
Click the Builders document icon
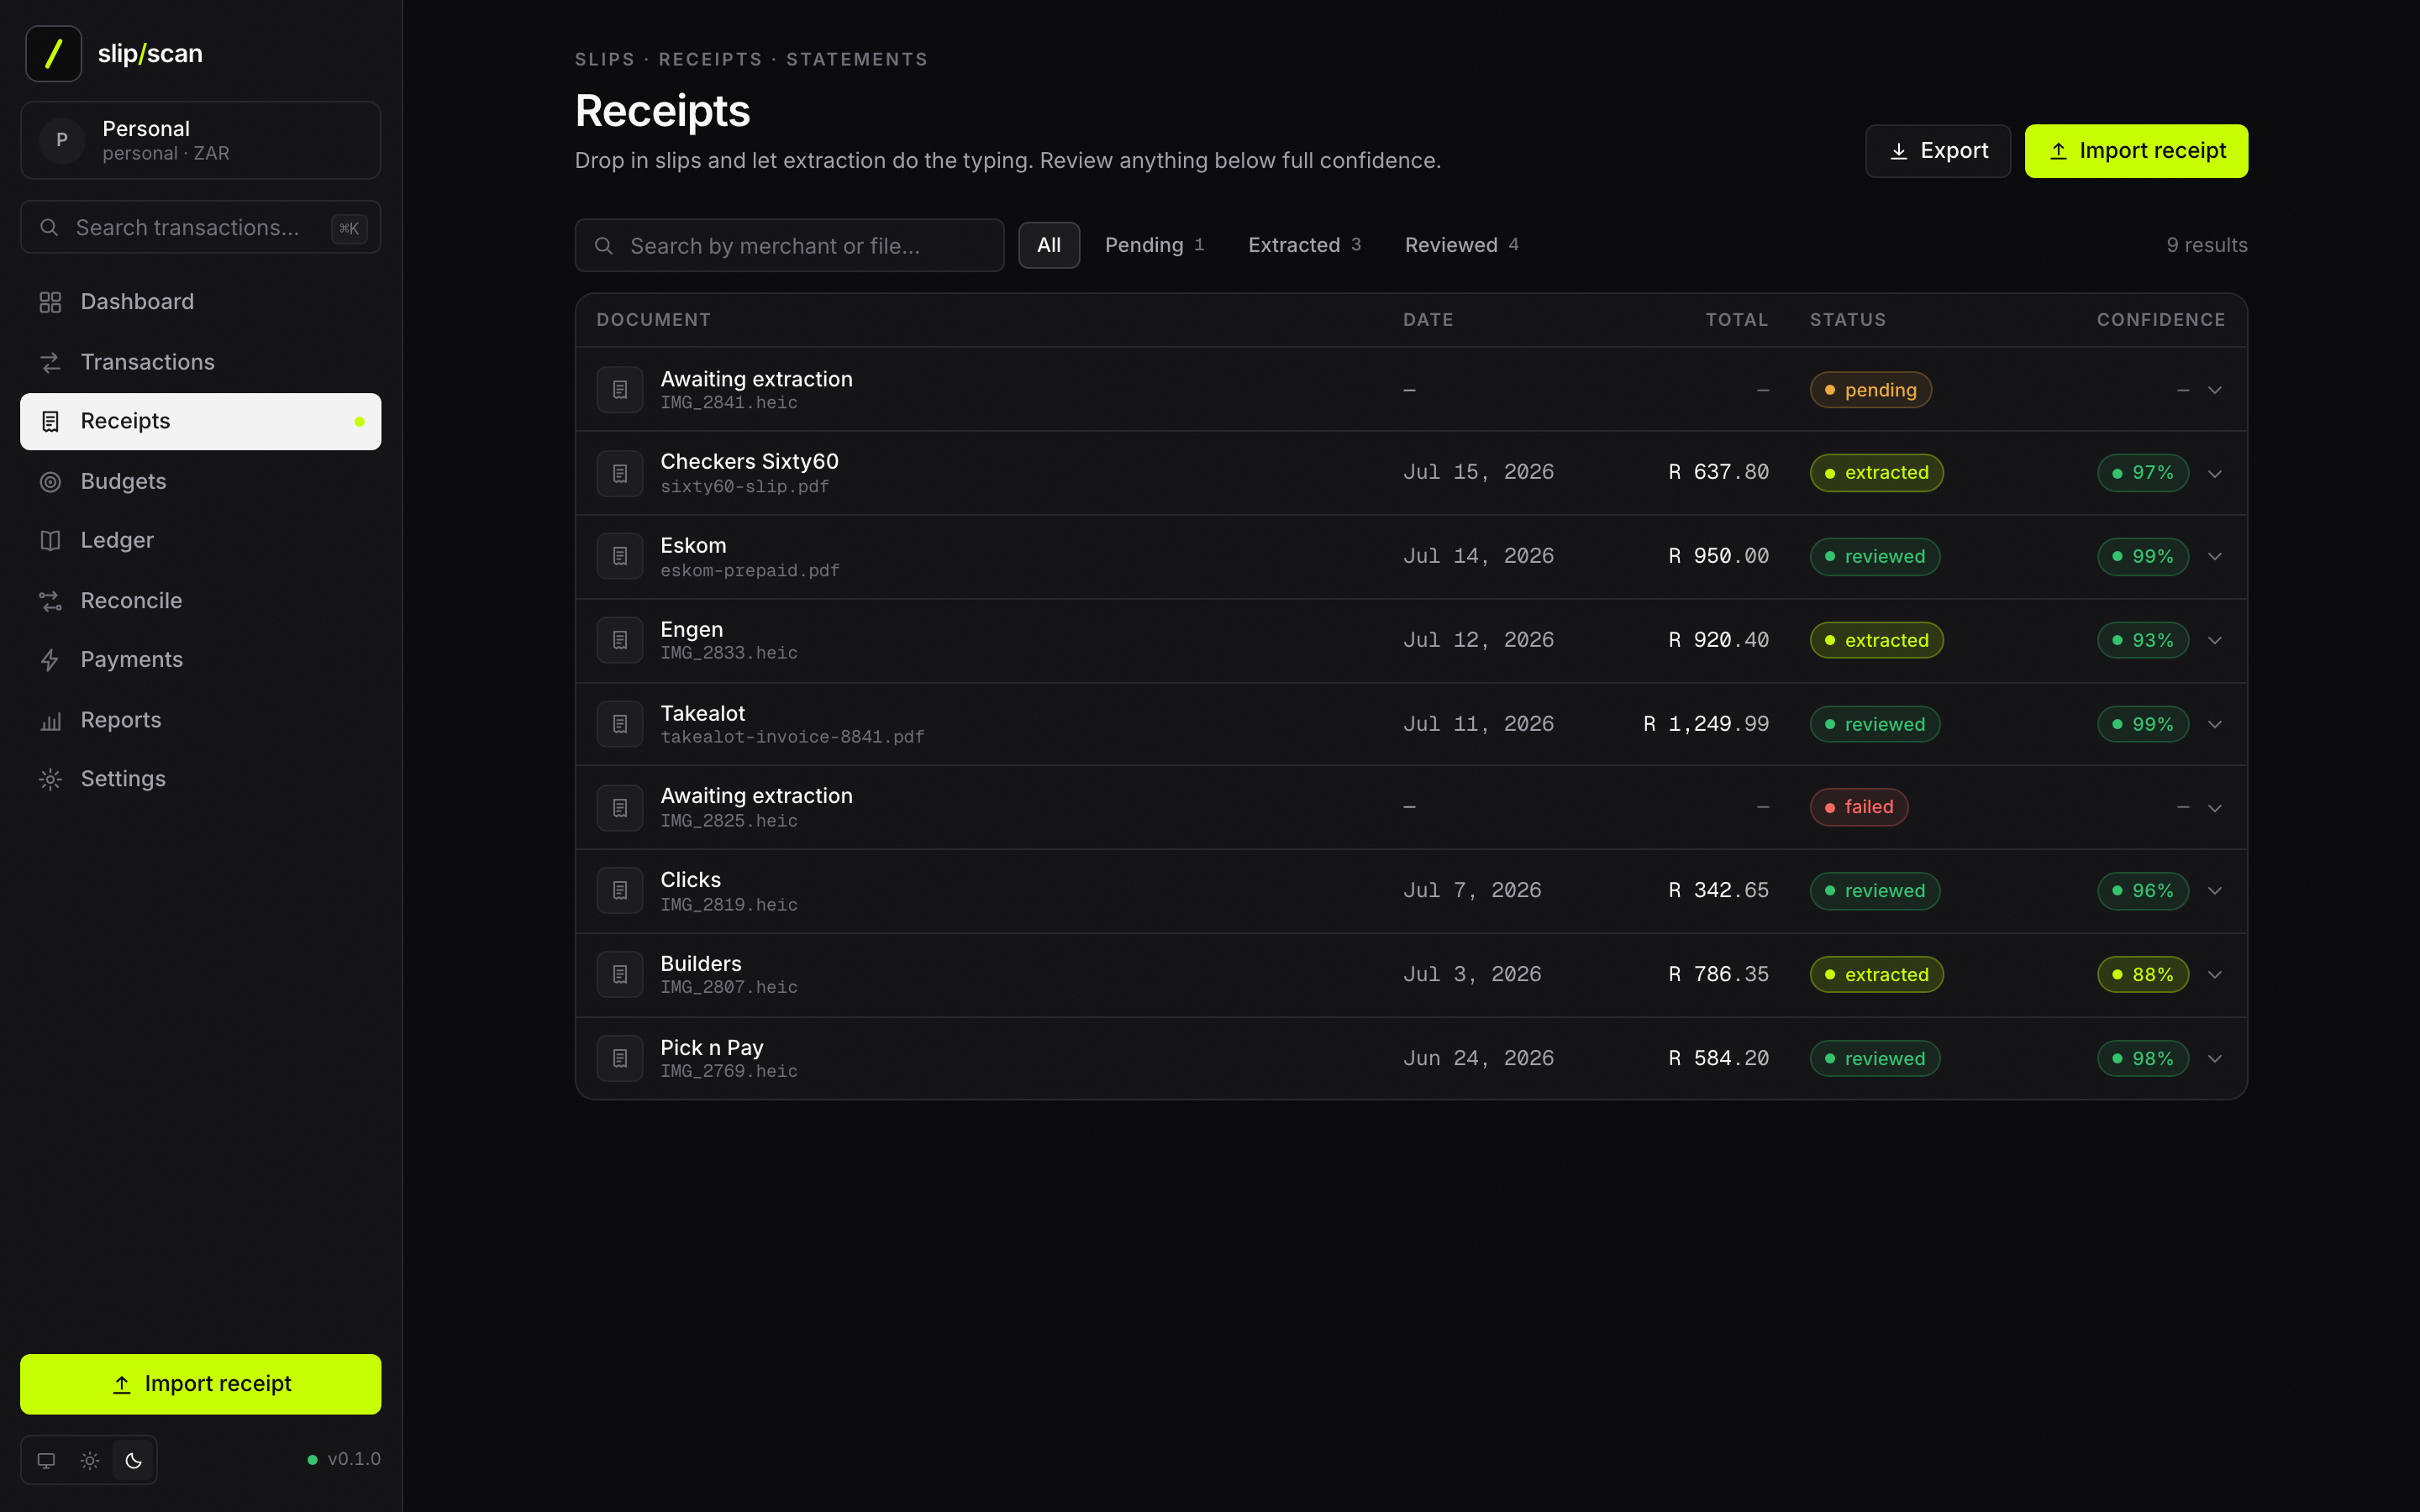[620, 974]
